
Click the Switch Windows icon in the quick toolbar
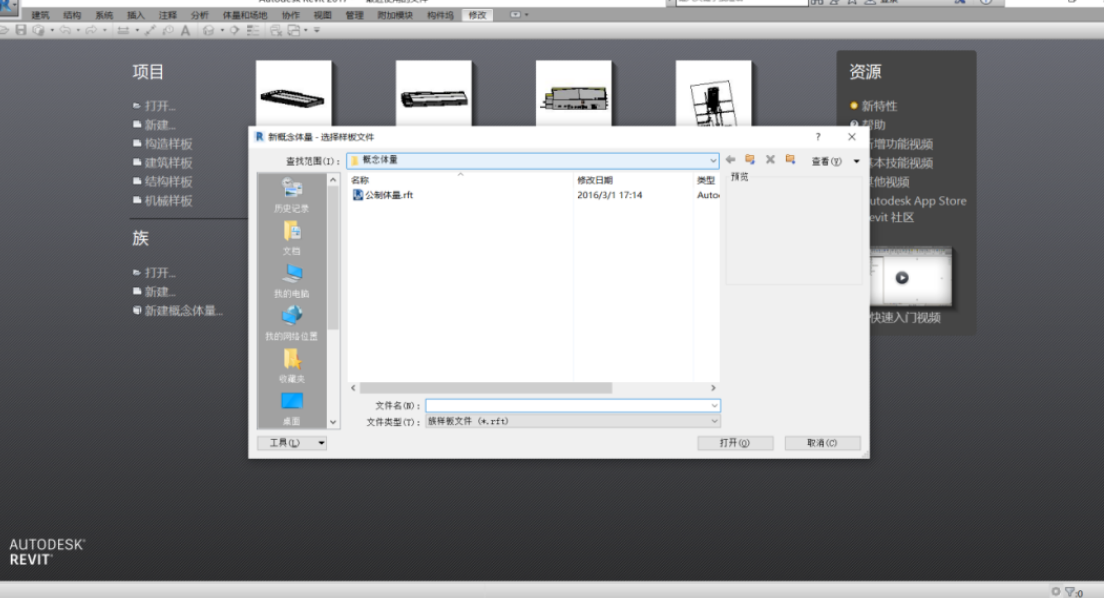point(294,30)
